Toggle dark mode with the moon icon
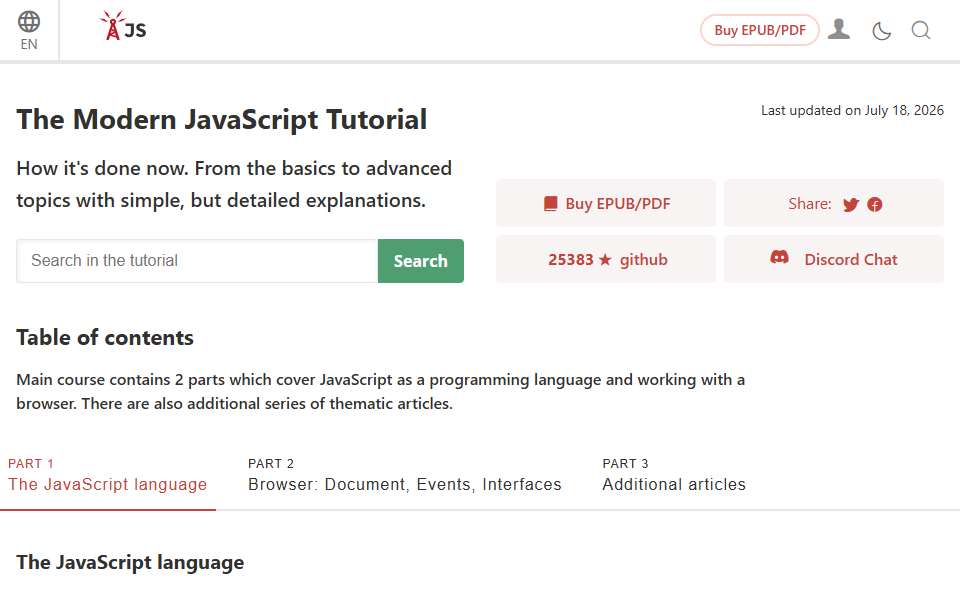The image size is (960, 600). click(x=881, y=30)
